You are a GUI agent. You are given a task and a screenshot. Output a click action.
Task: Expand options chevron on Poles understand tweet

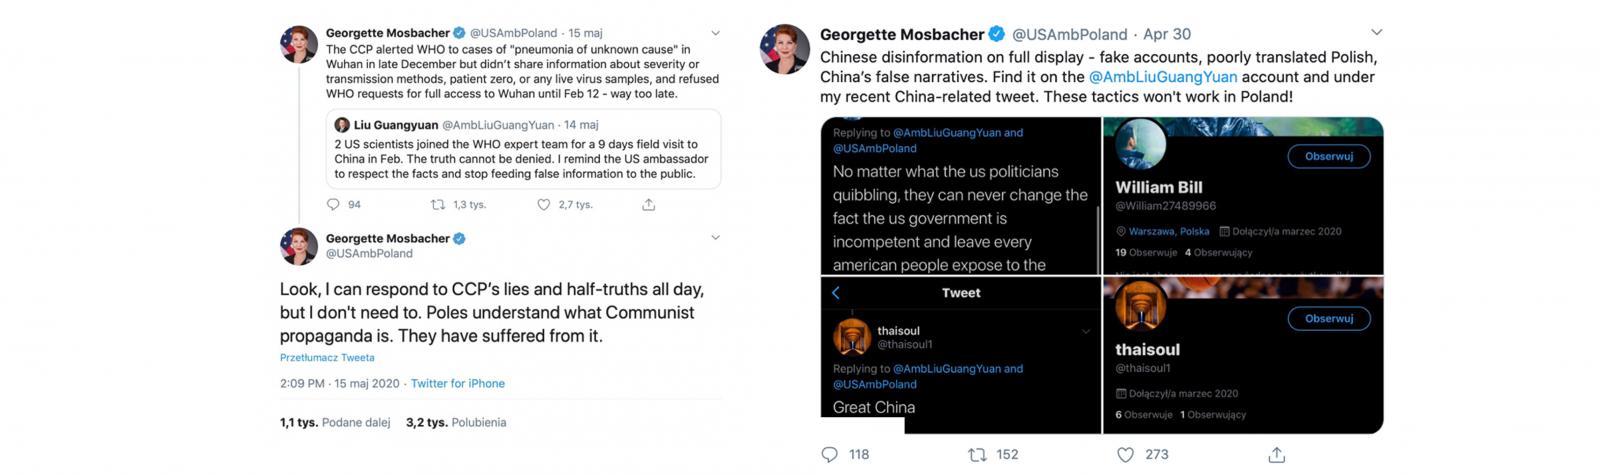(x=715, y=238)
